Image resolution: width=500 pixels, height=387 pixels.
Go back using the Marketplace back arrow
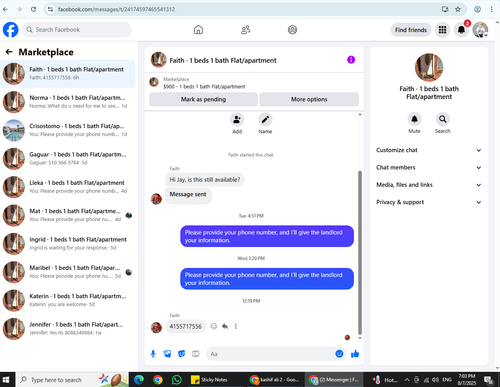coord(9,52)
